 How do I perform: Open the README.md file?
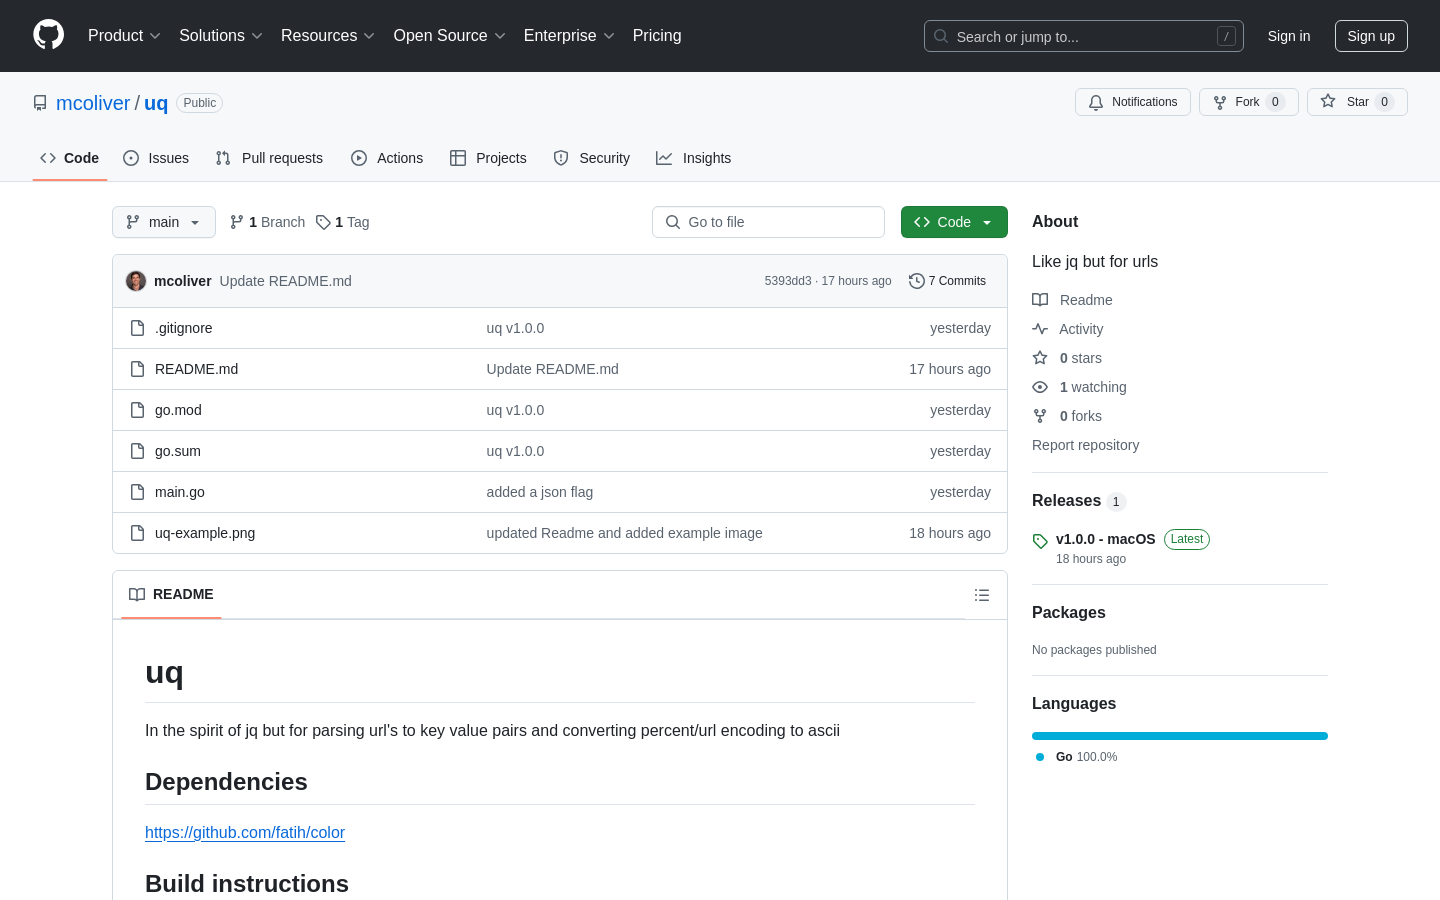coord(196,369)
